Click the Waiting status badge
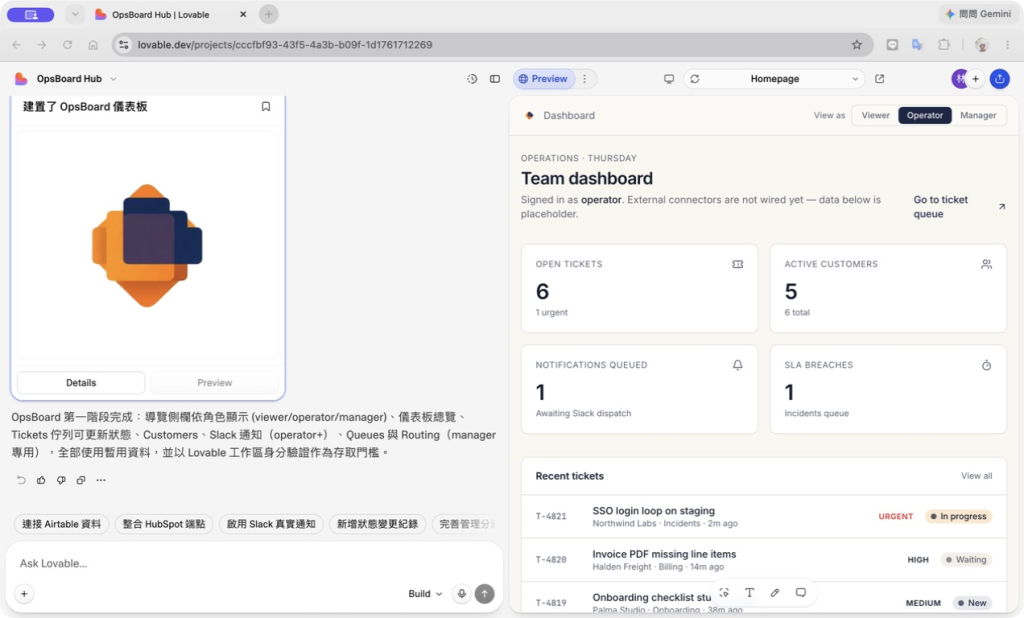 pyautogui.click(x=966, y=560)
